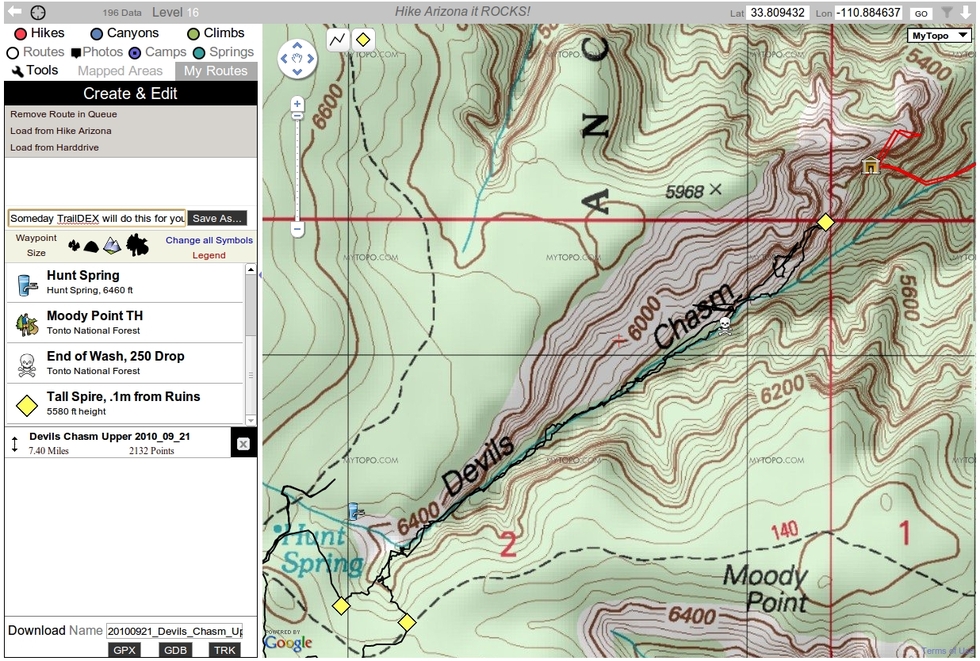The image size is (980, 661).
Task: Click the hand icon in the pan control
Action: [297, 59]
